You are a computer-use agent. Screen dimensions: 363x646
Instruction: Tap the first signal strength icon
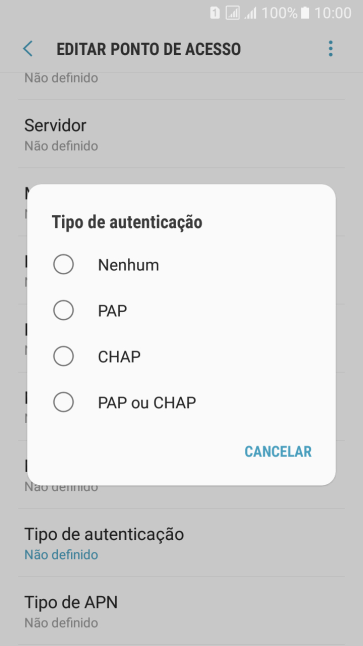233,13
